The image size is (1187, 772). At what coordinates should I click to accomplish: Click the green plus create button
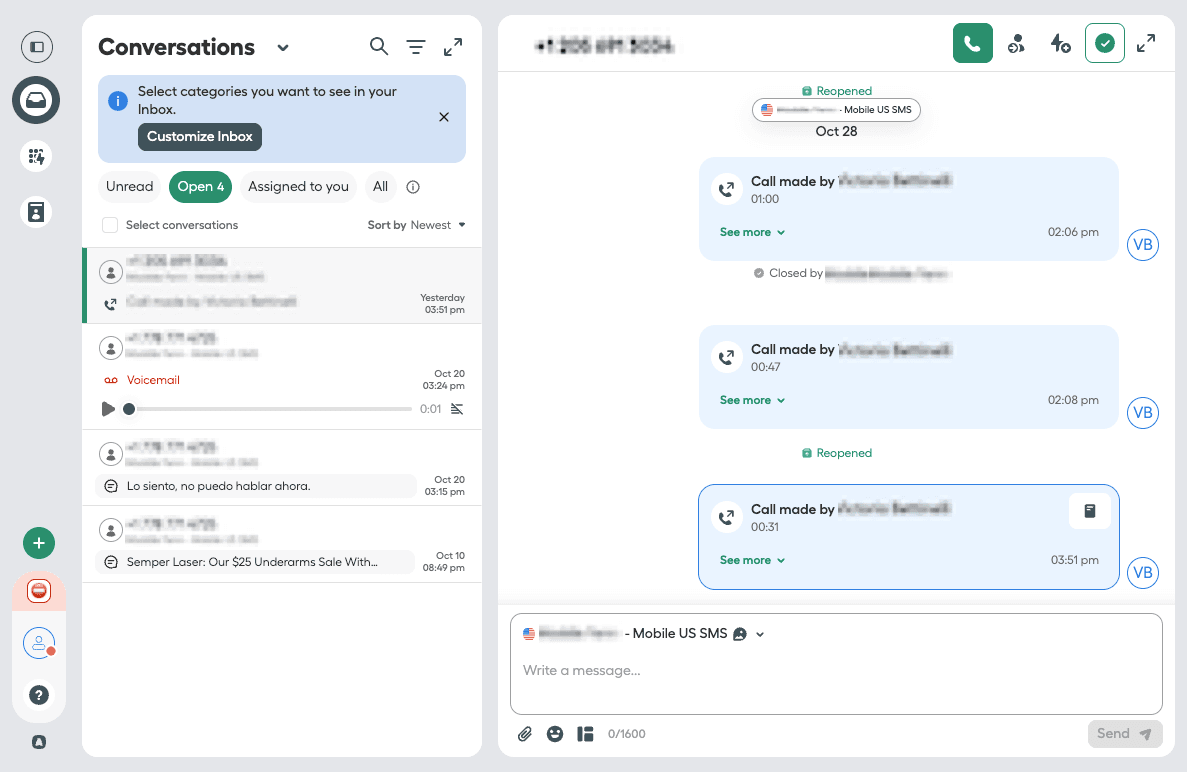39,543
